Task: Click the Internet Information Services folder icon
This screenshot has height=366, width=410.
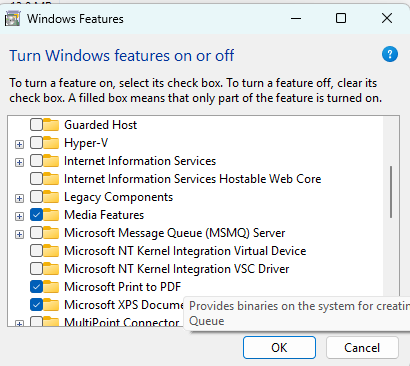Action: [51, 161]
